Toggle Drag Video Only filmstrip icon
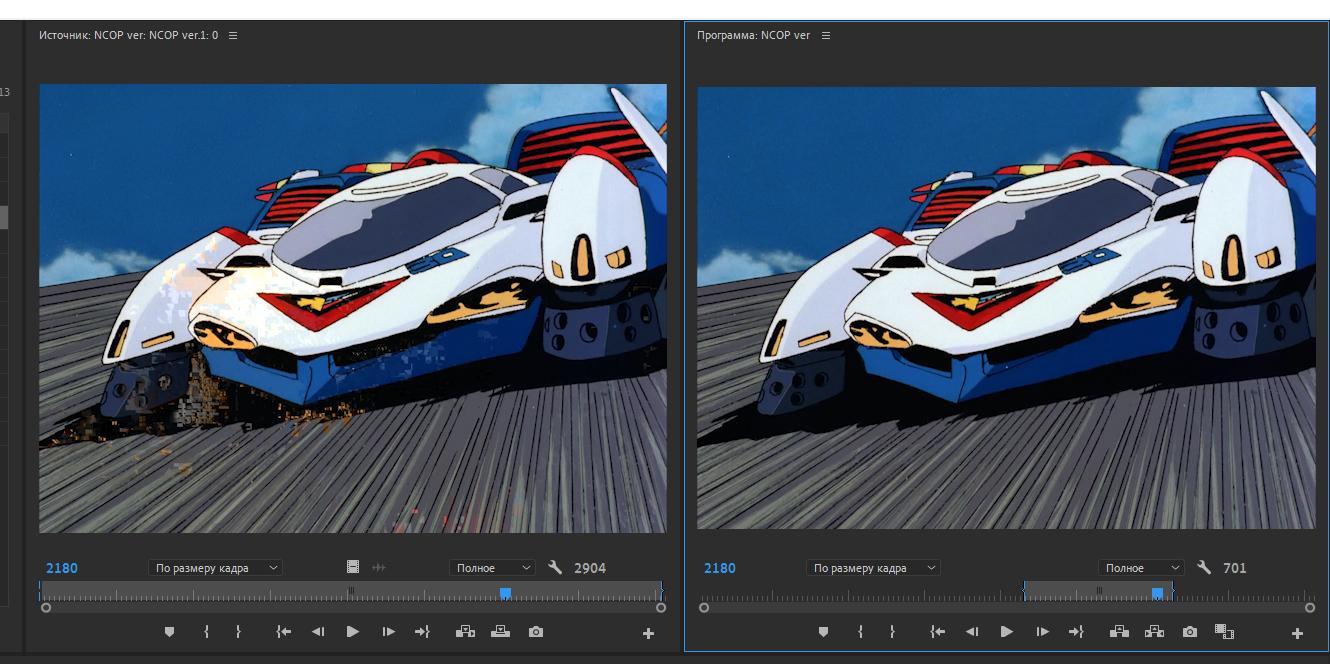Screen dimensions: 1330x664 (353, 567)
